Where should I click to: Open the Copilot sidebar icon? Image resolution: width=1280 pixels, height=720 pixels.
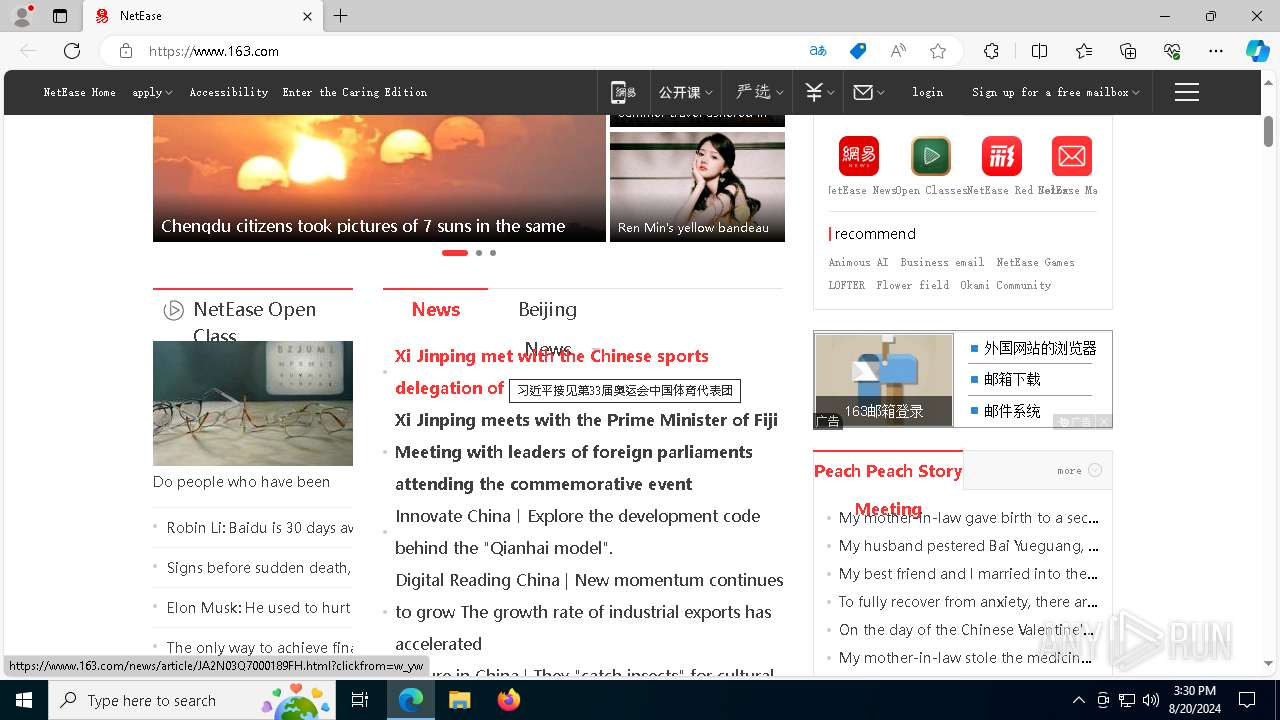1257,51
